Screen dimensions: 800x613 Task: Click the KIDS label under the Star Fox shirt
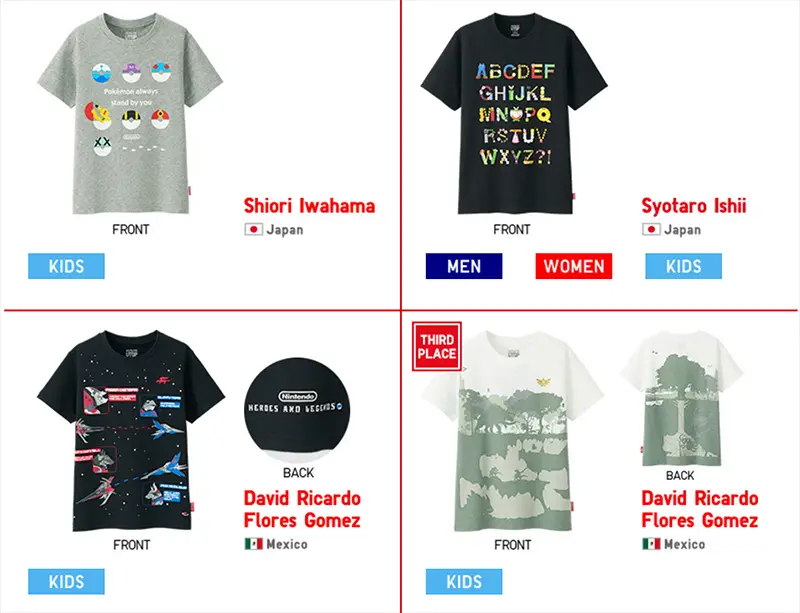[x=66, y=581]
